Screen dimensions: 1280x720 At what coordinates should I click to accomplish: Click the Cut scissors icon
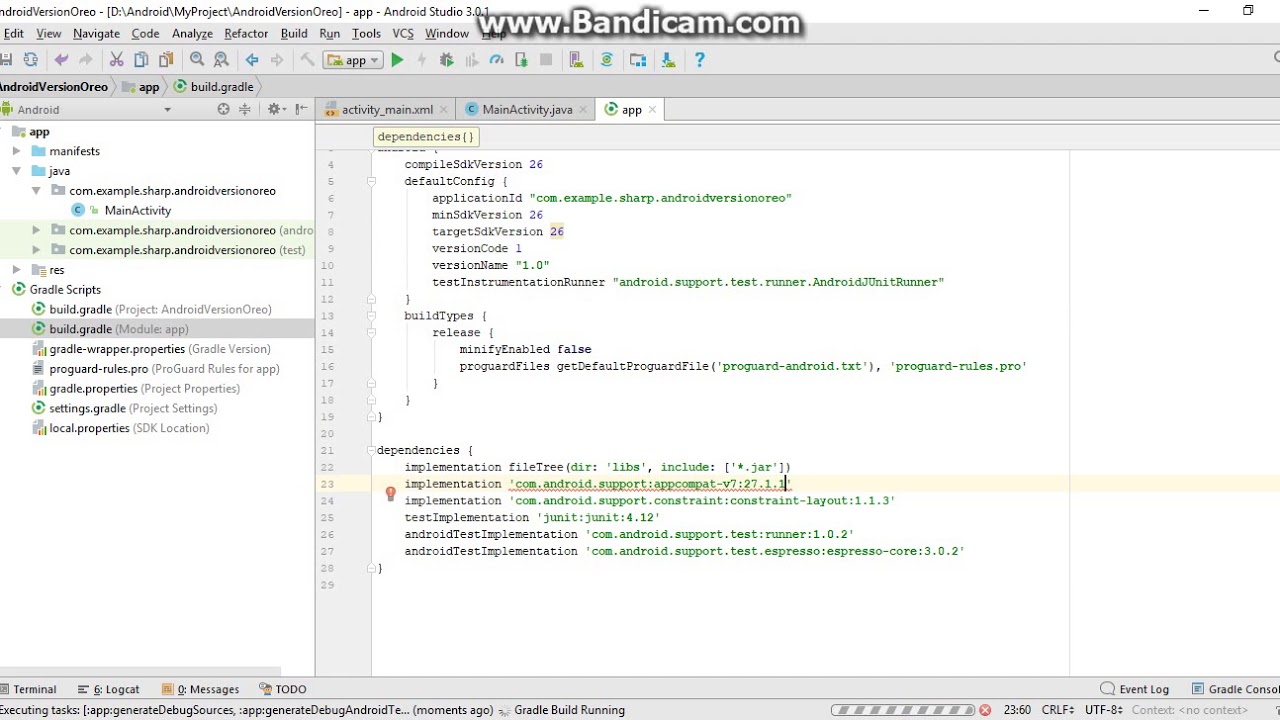(116, 60)
